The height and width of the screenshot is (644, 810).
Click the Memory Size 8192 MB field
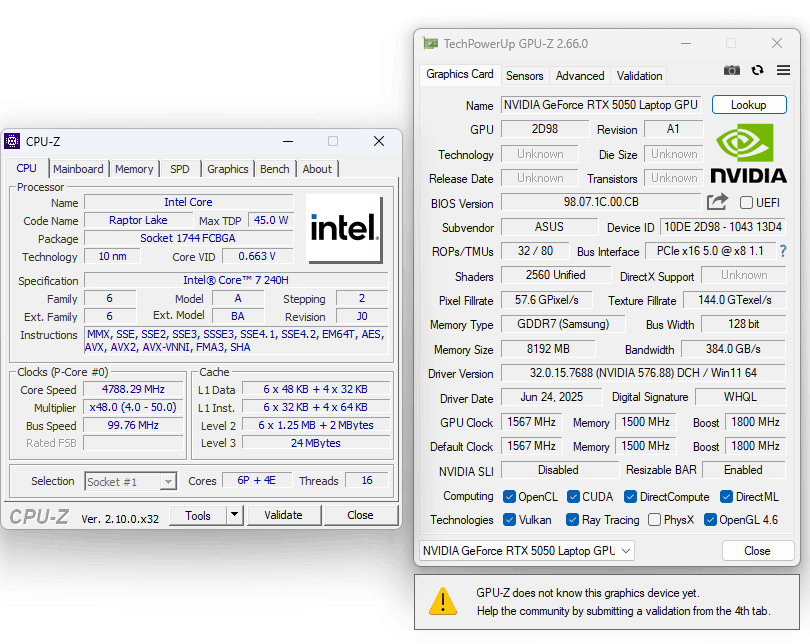[x=548, y=349]
